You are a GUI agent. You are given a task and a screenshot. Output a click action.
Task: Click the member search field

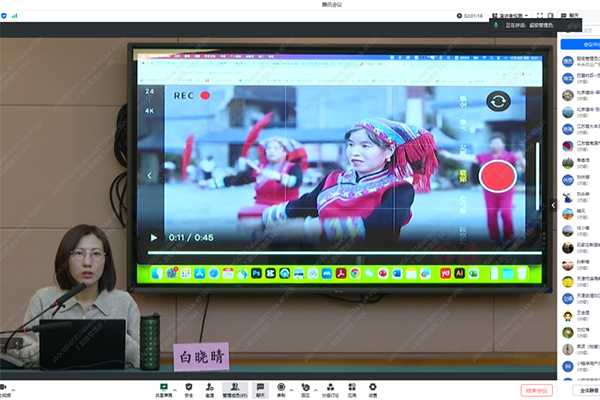pos(580,30)
